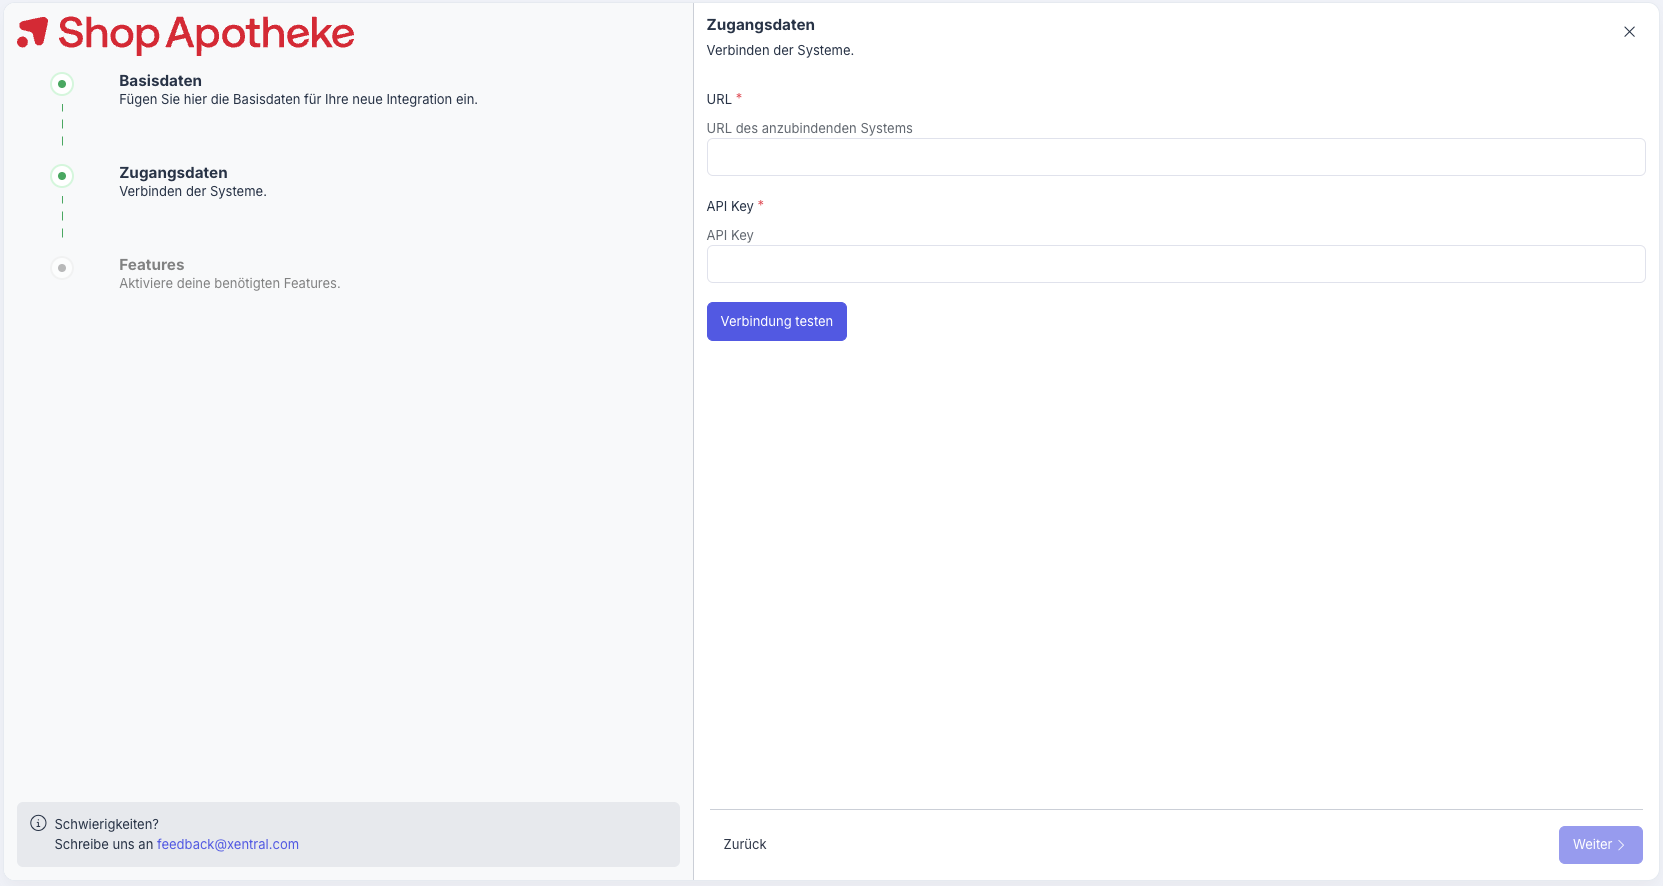Click the Features description 'Aktiviere deine benötigten Features'
1663x886 pixels.
229,283
